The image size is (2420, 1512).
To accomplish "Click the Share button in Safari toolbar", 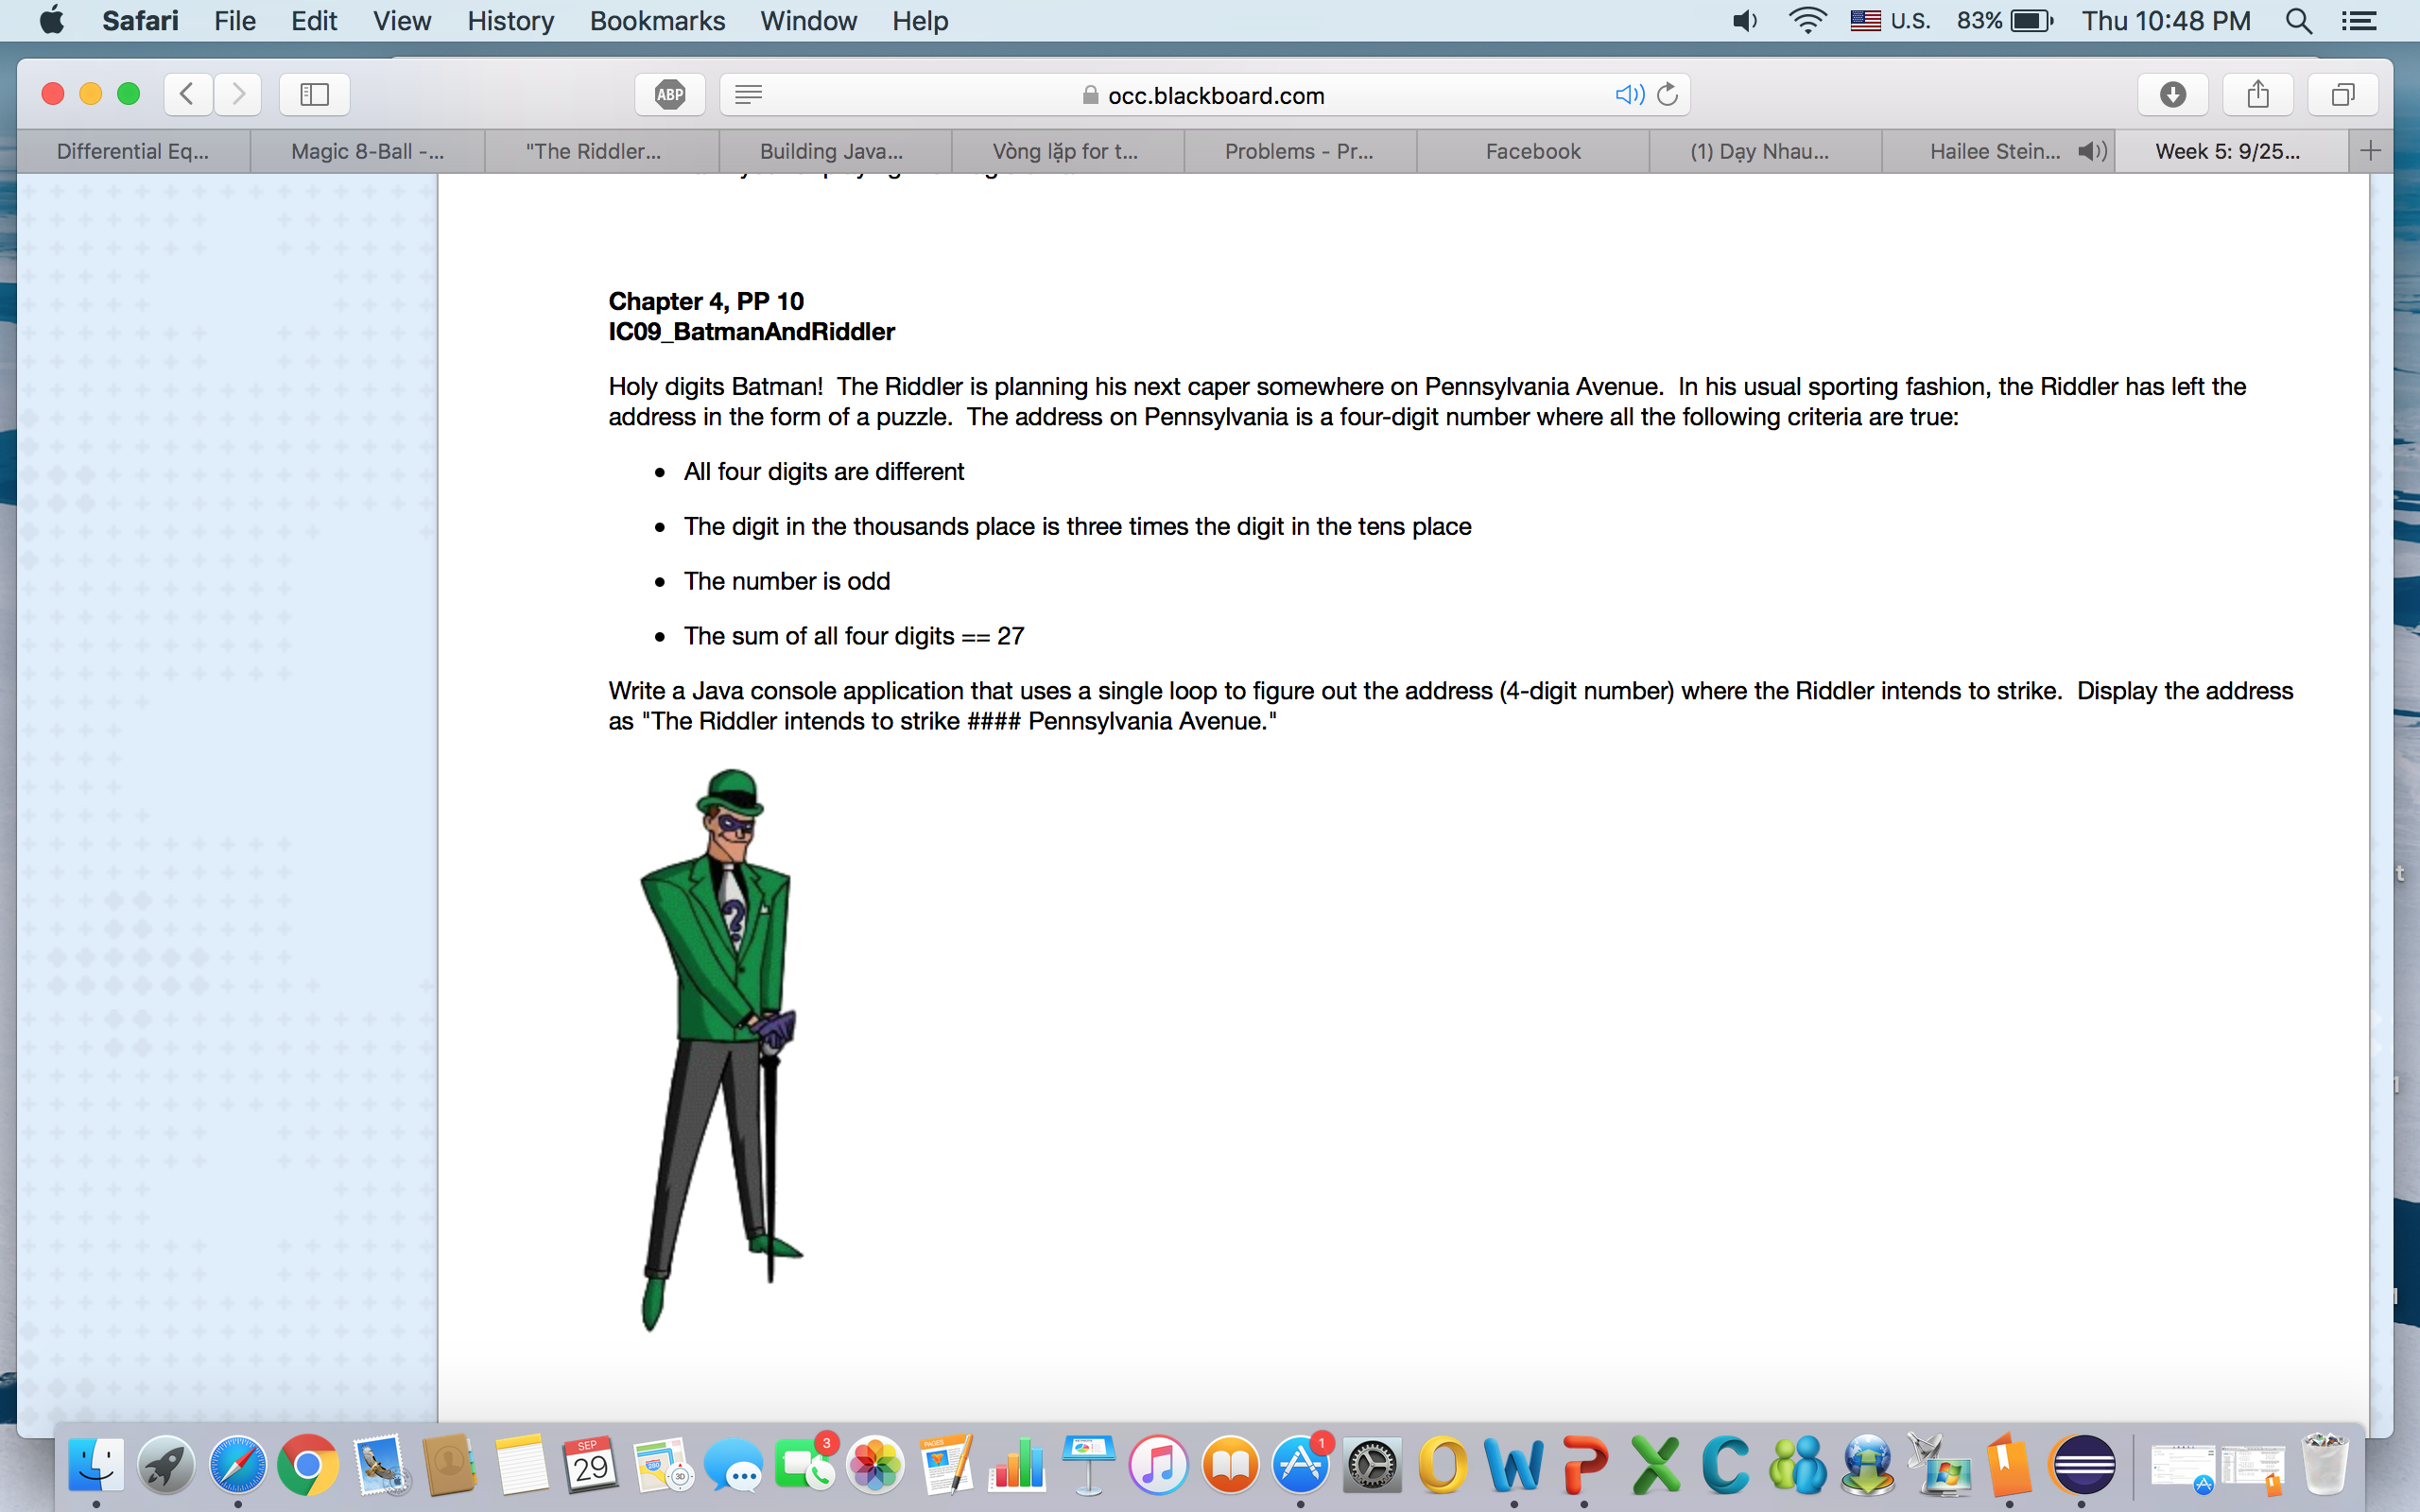I will tap(2258, 94).
